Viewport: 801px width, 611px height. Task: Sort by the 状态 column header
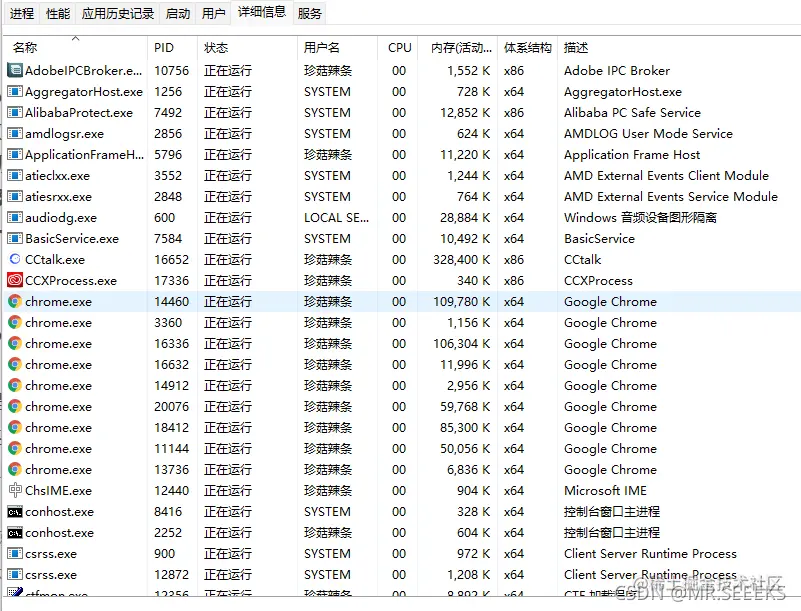tap(247, 48)
